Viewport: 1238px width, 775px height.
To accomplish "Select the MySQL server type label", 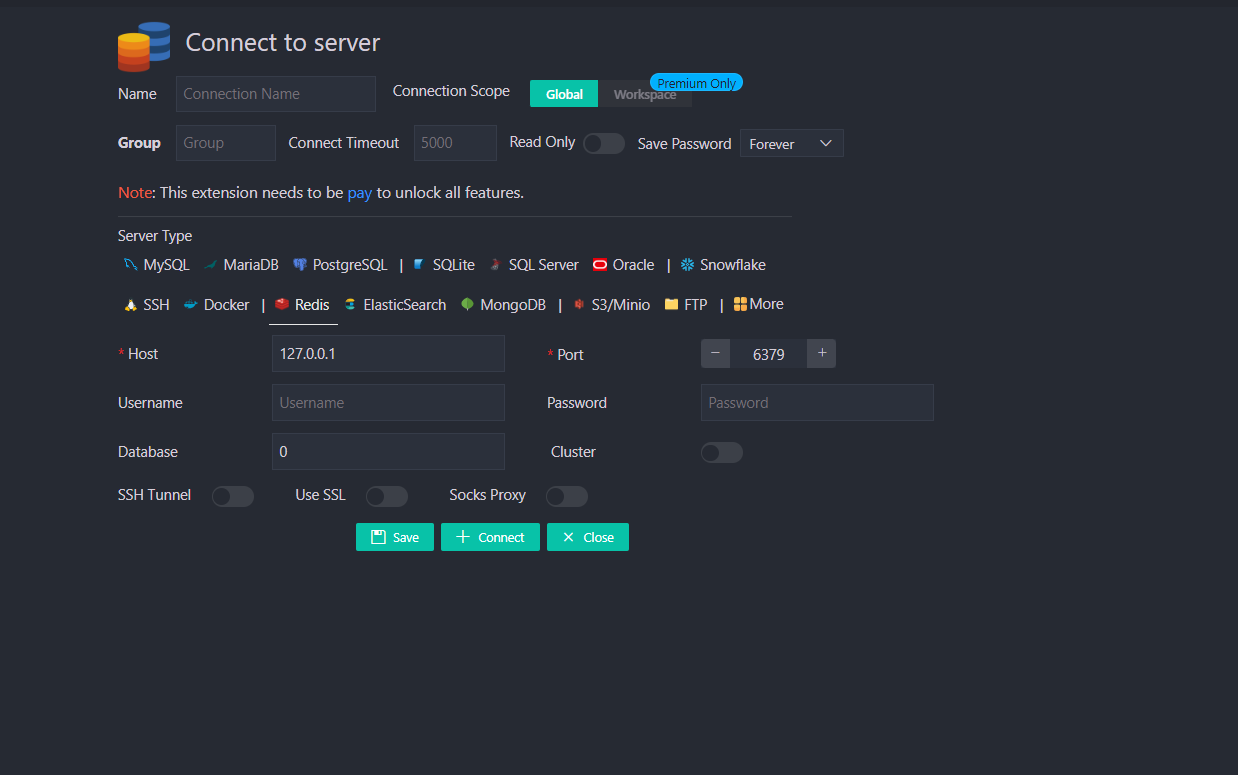I will click(166, 265).
